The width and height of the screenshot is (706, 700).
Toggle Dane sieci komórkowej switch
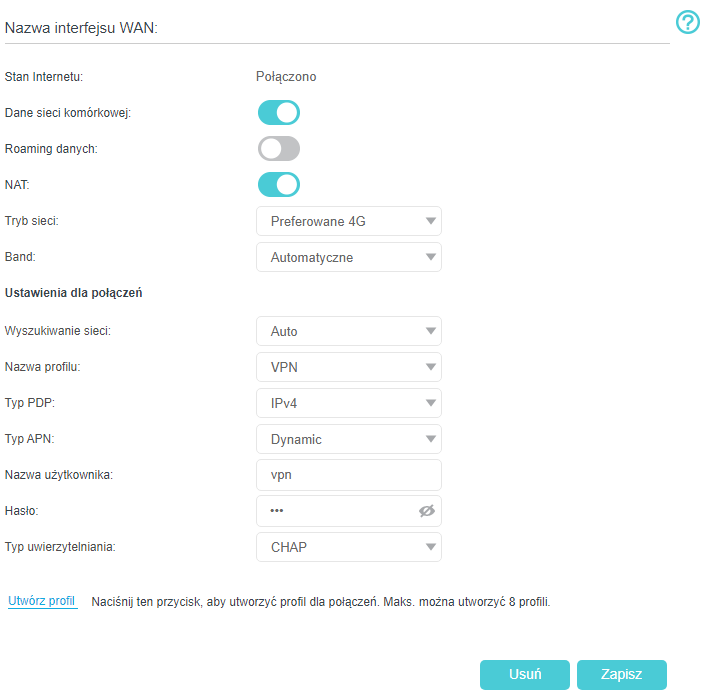pyautogui.click(x=279, y=112)
